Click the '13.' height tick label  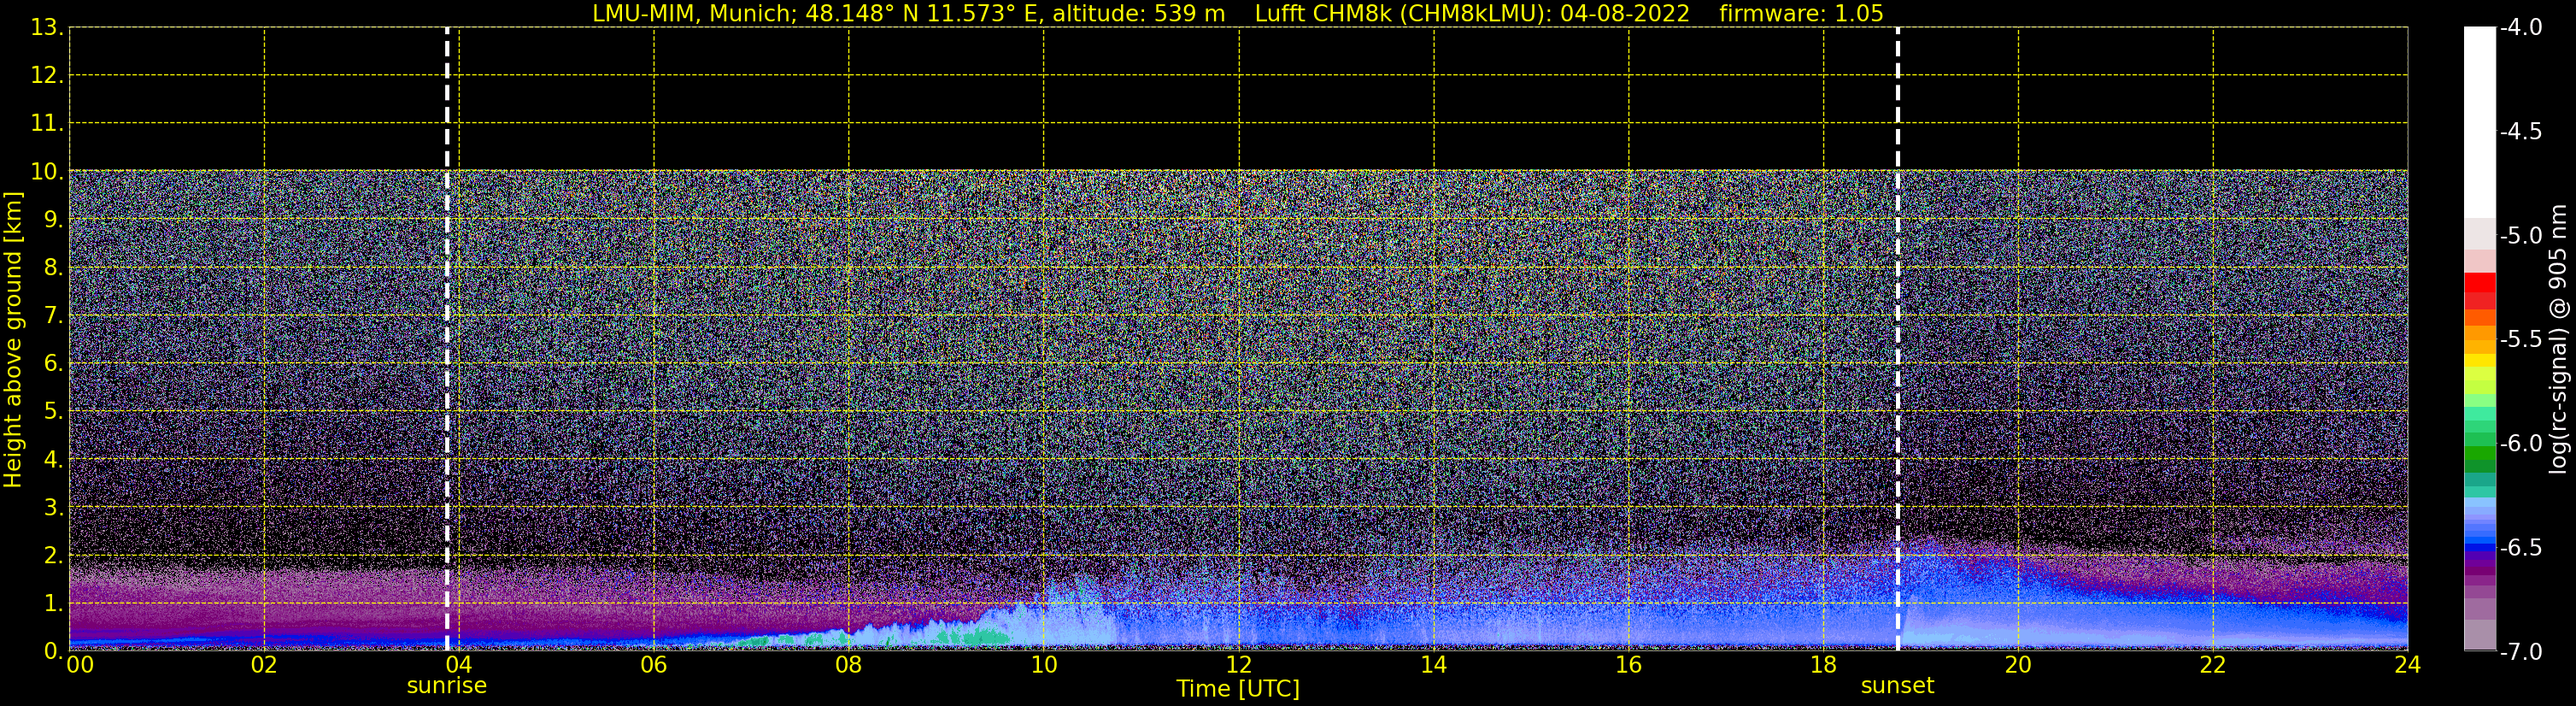pyautogui.click(x=47, y=28)
